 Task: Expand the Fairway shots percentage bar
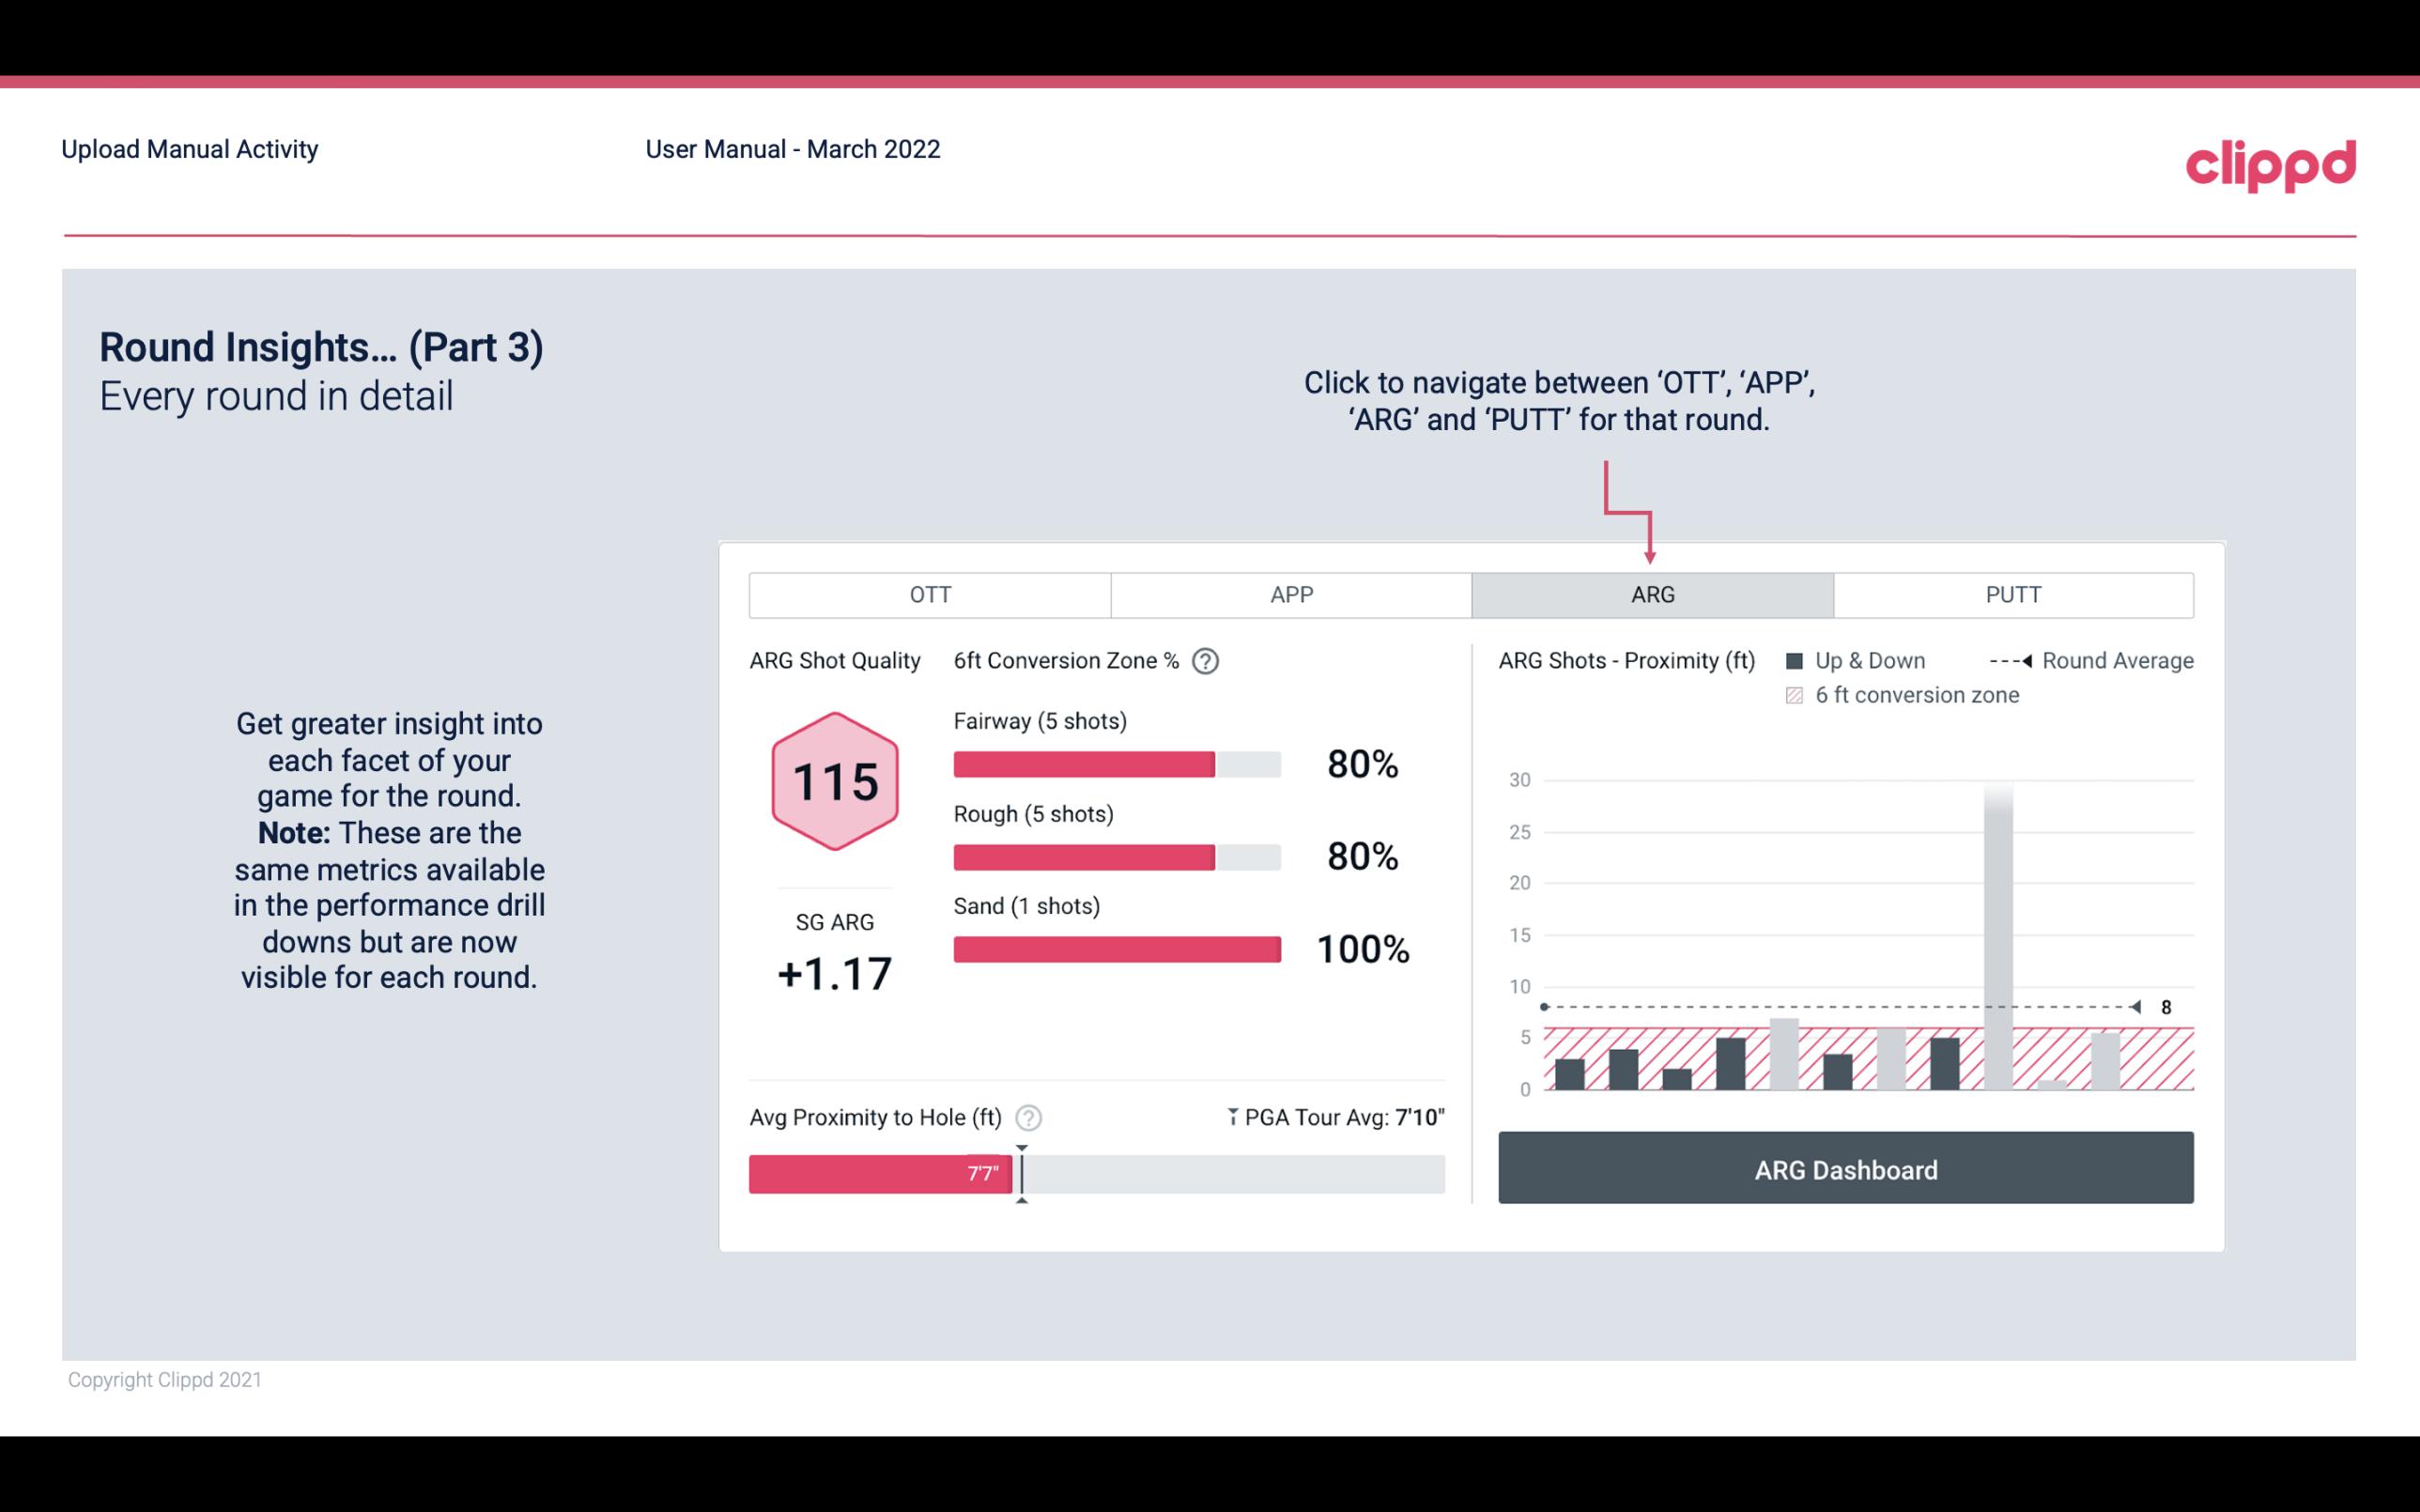pos(1115,762)
